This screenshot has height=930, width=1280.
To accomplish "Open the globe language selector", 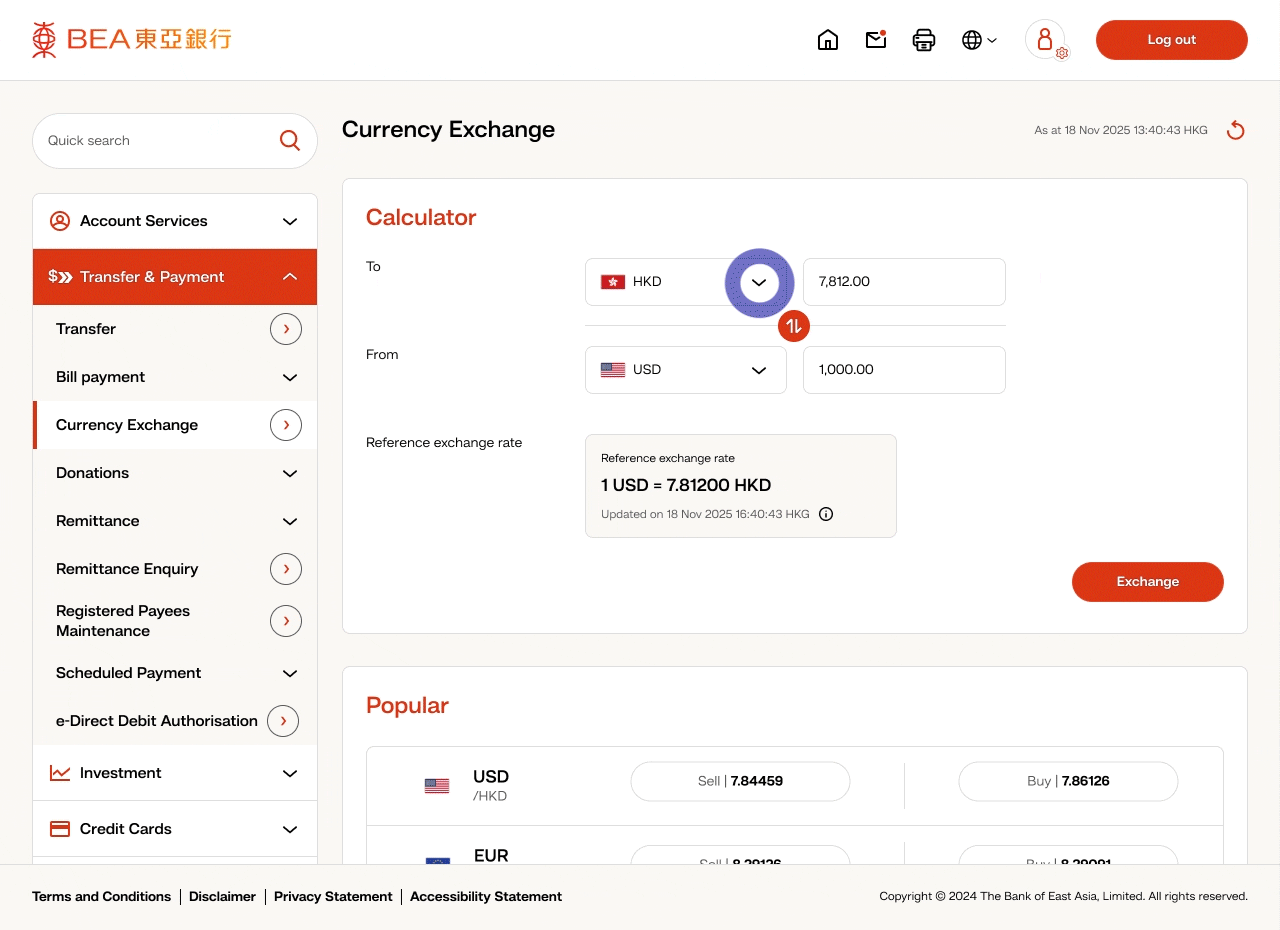I will click(978, 40).
